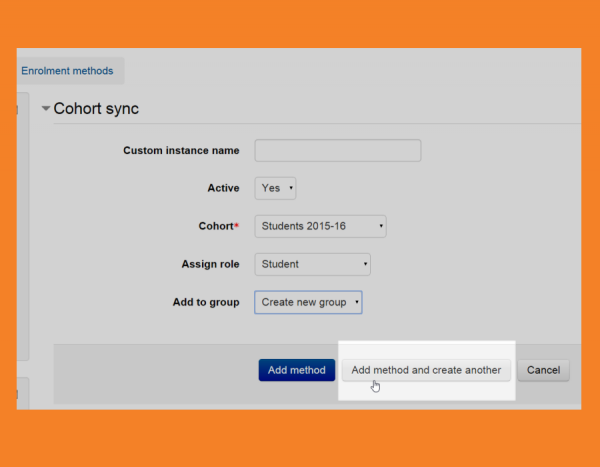Open the Add to group dropdown

pos(308,302)
